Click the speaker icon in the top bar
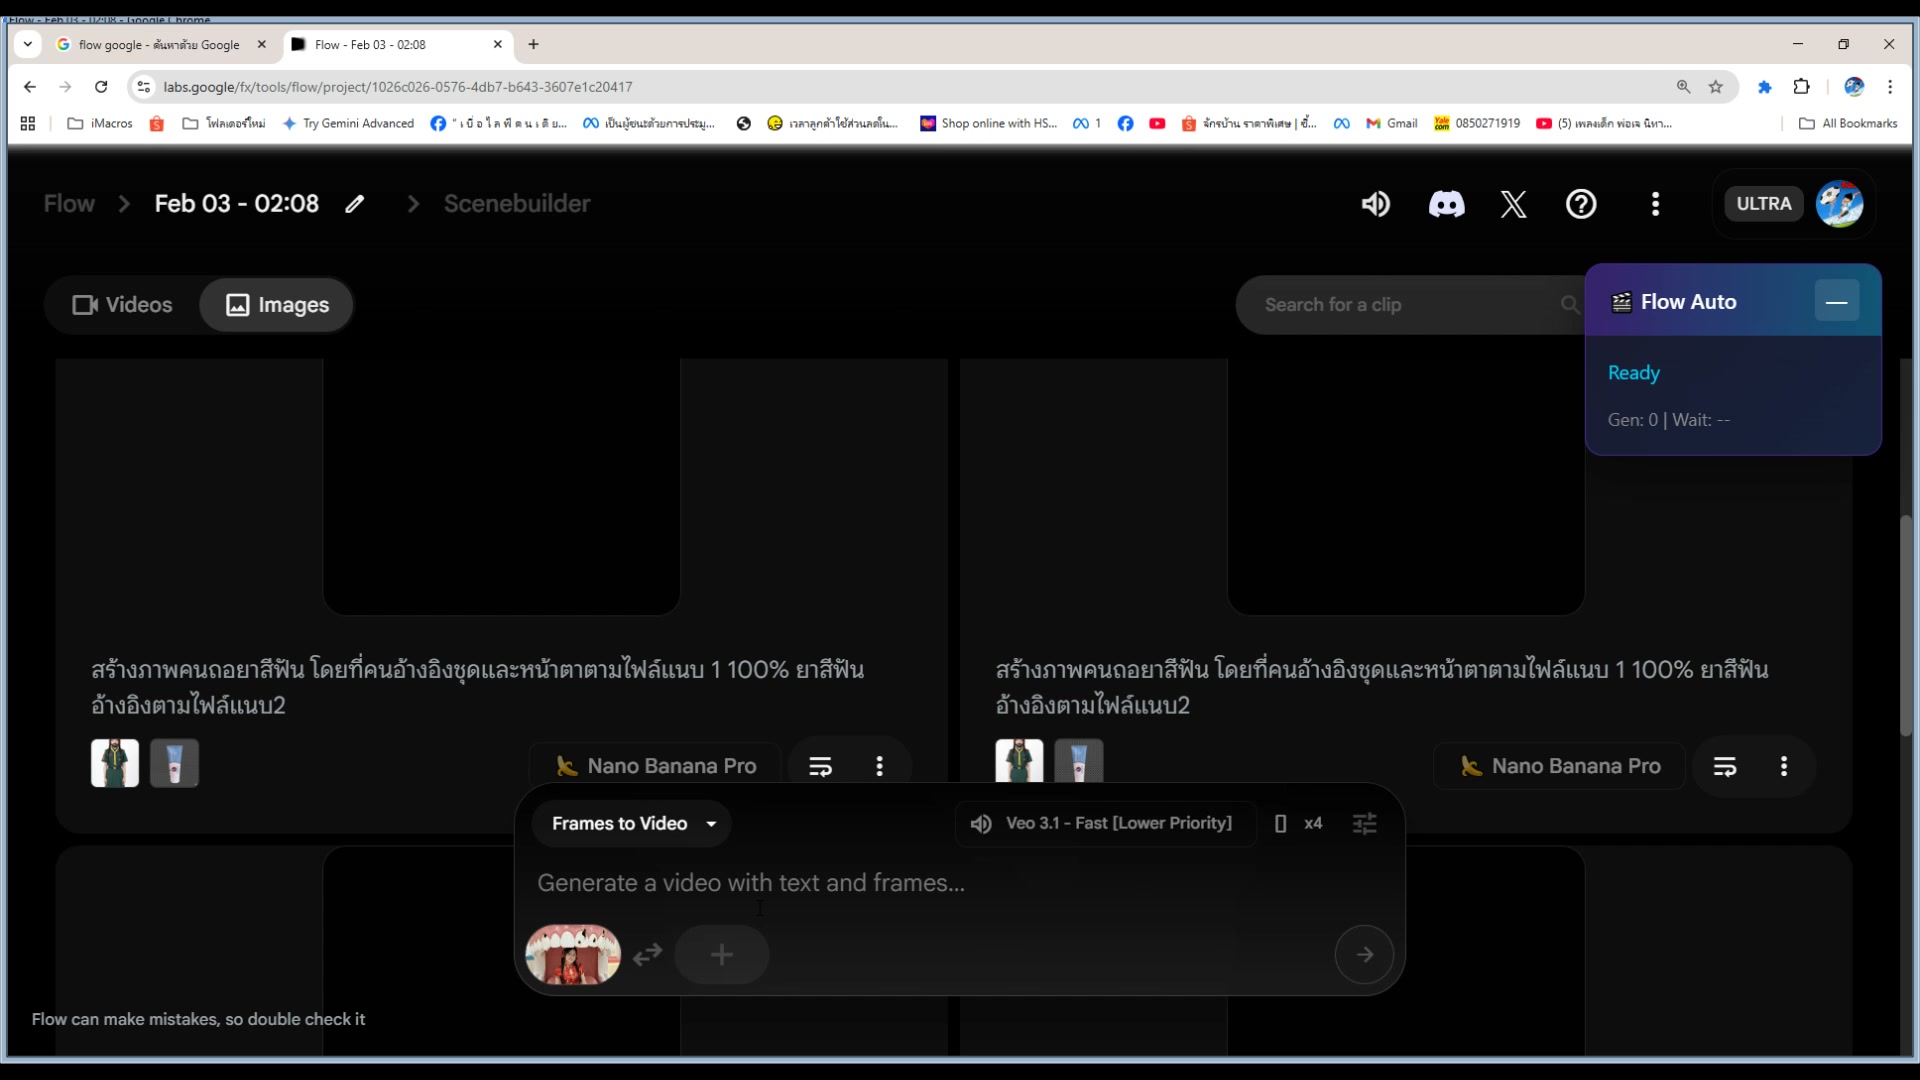This screenshot has width=1920, height=1080. pos(1375,204)
